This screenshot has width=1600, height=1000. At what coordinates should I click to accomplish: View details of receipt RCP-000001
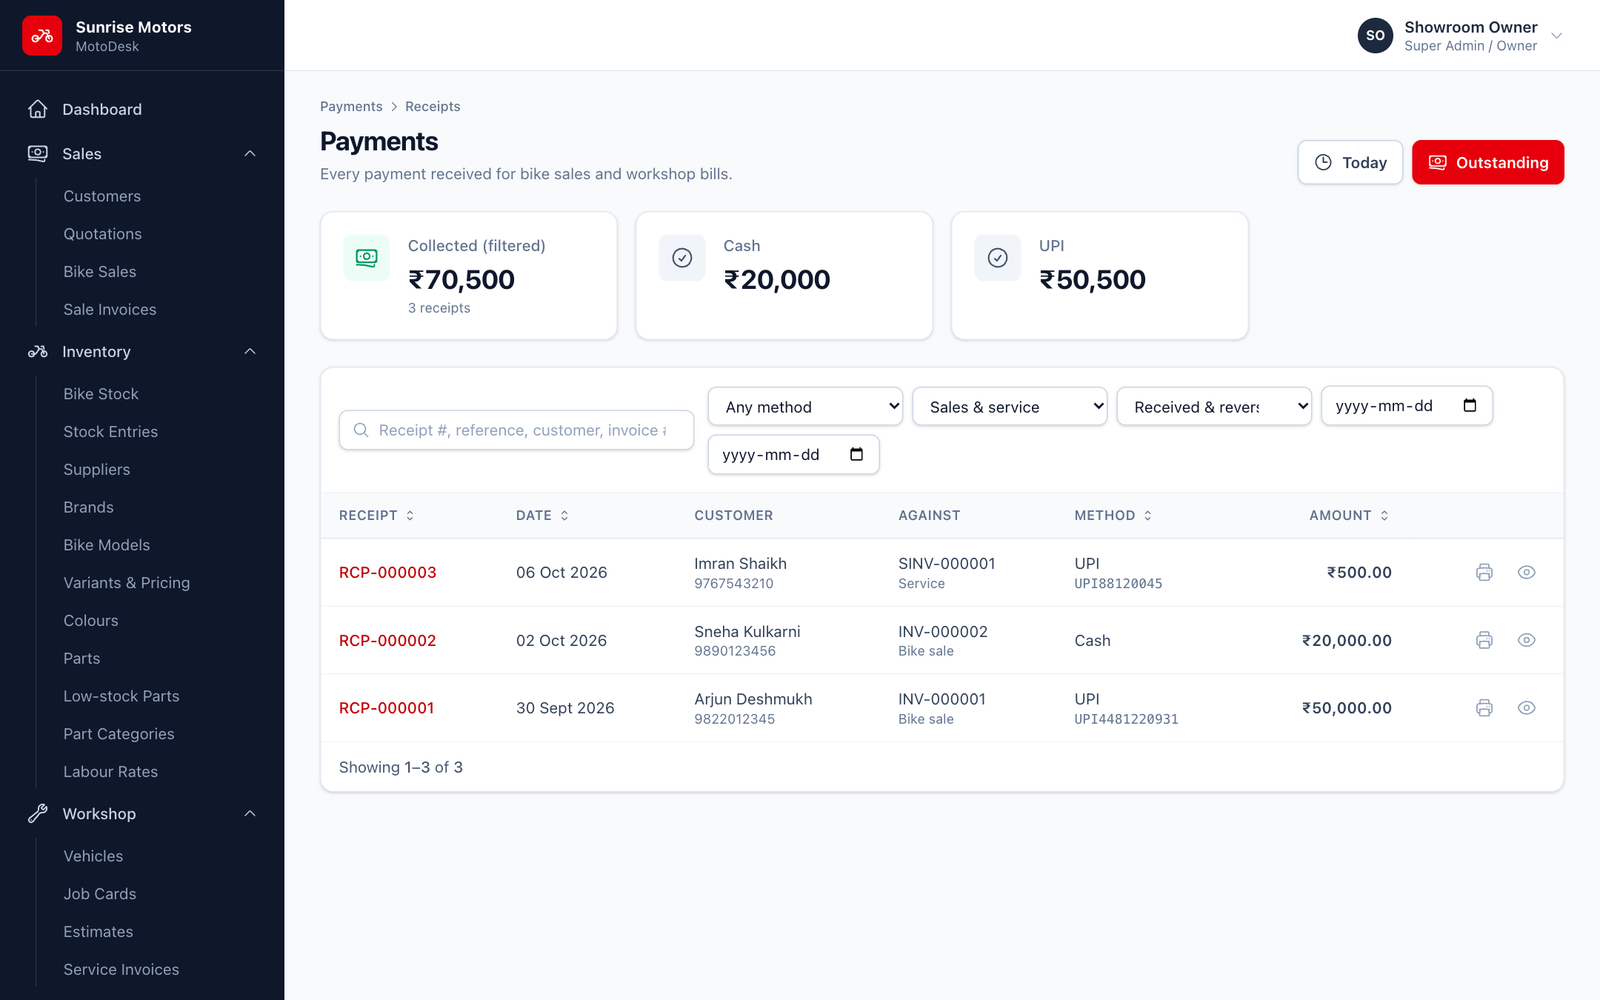click(x=1526, y=708)
